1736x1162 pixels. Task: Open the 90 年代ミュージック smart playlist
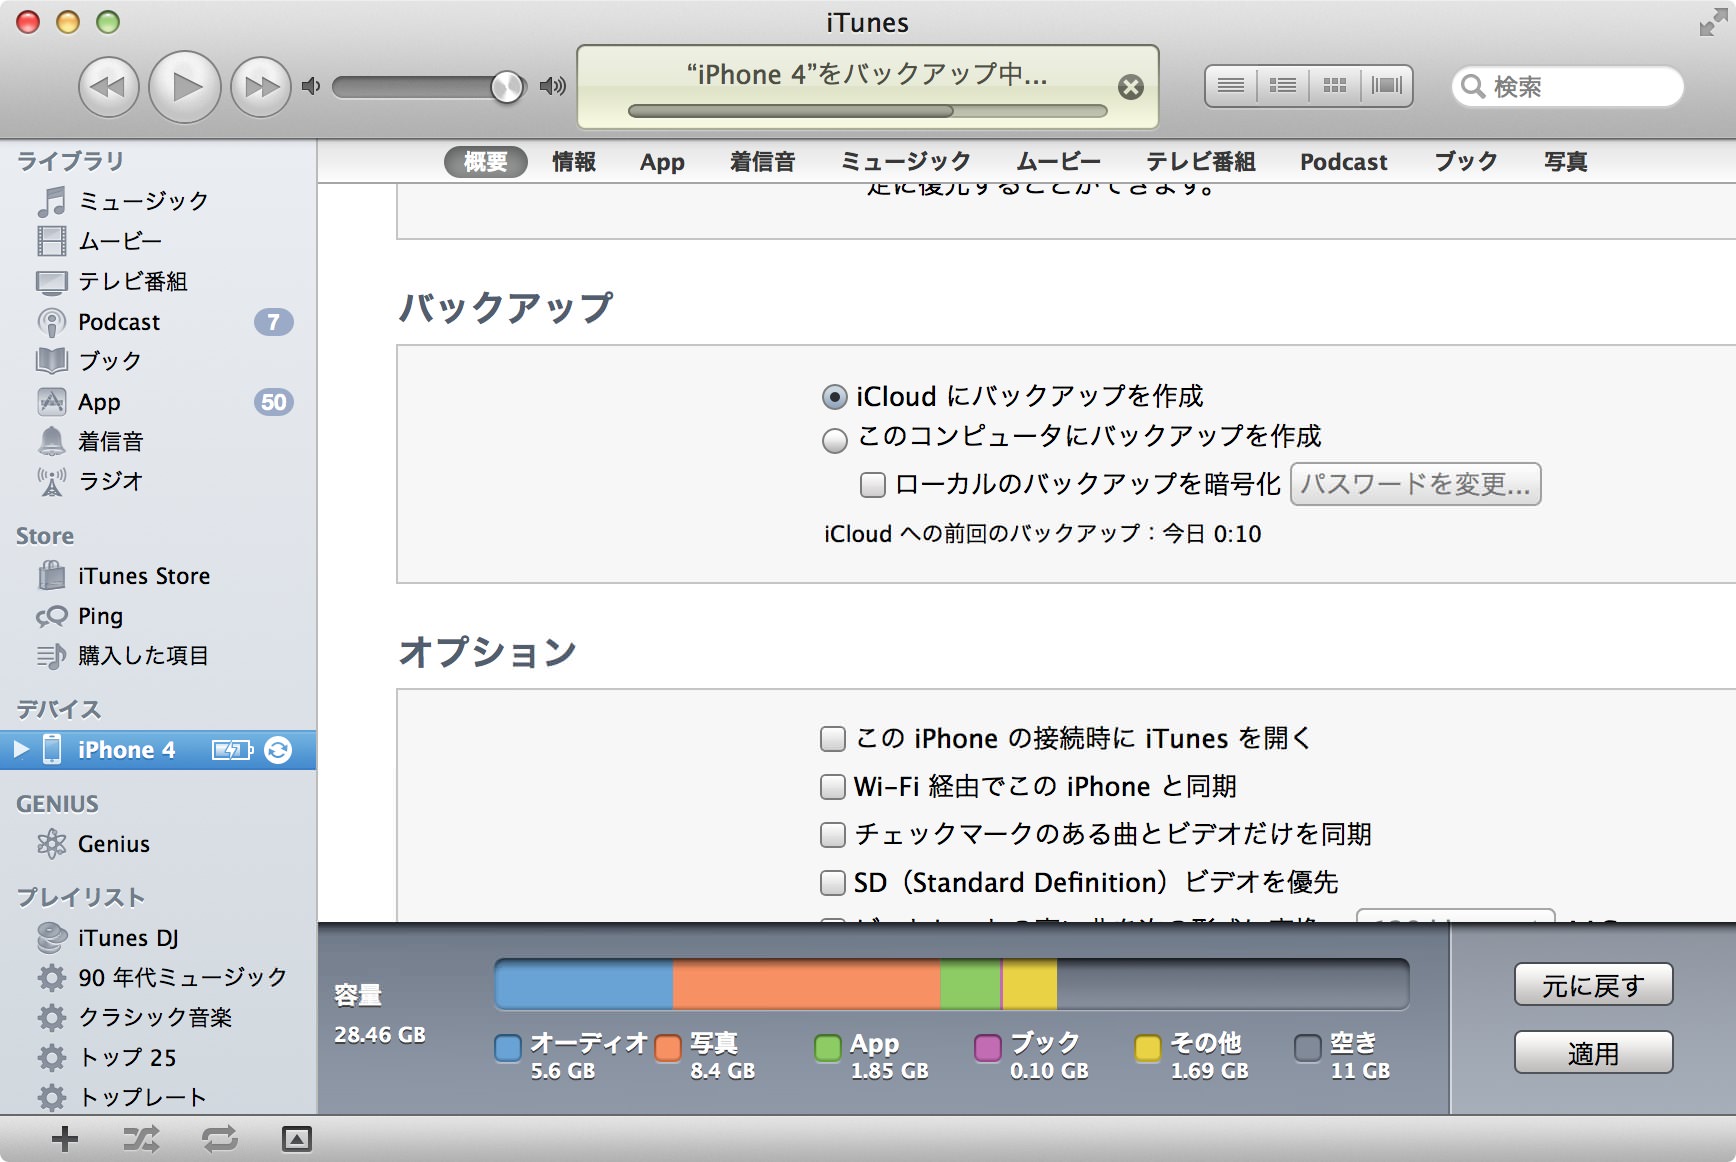158,977
